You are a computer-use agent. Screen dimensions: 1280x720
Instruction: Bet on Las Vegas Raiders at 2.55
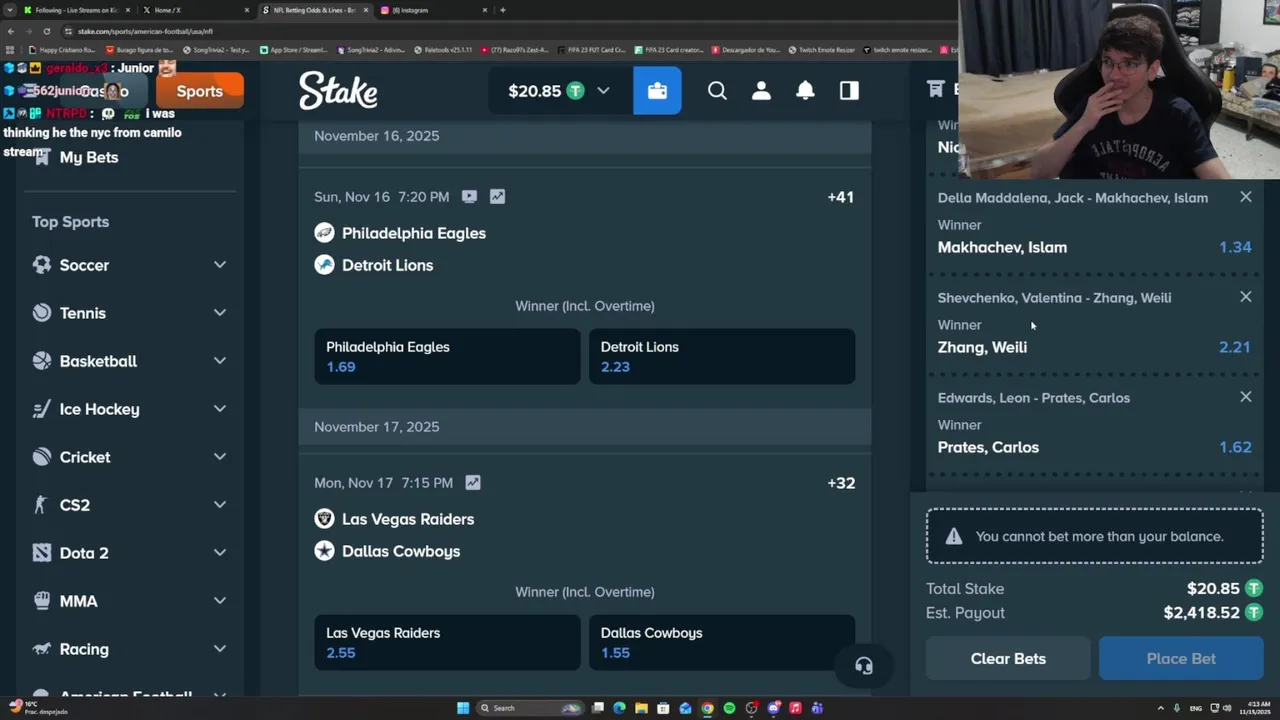[447, 643]
